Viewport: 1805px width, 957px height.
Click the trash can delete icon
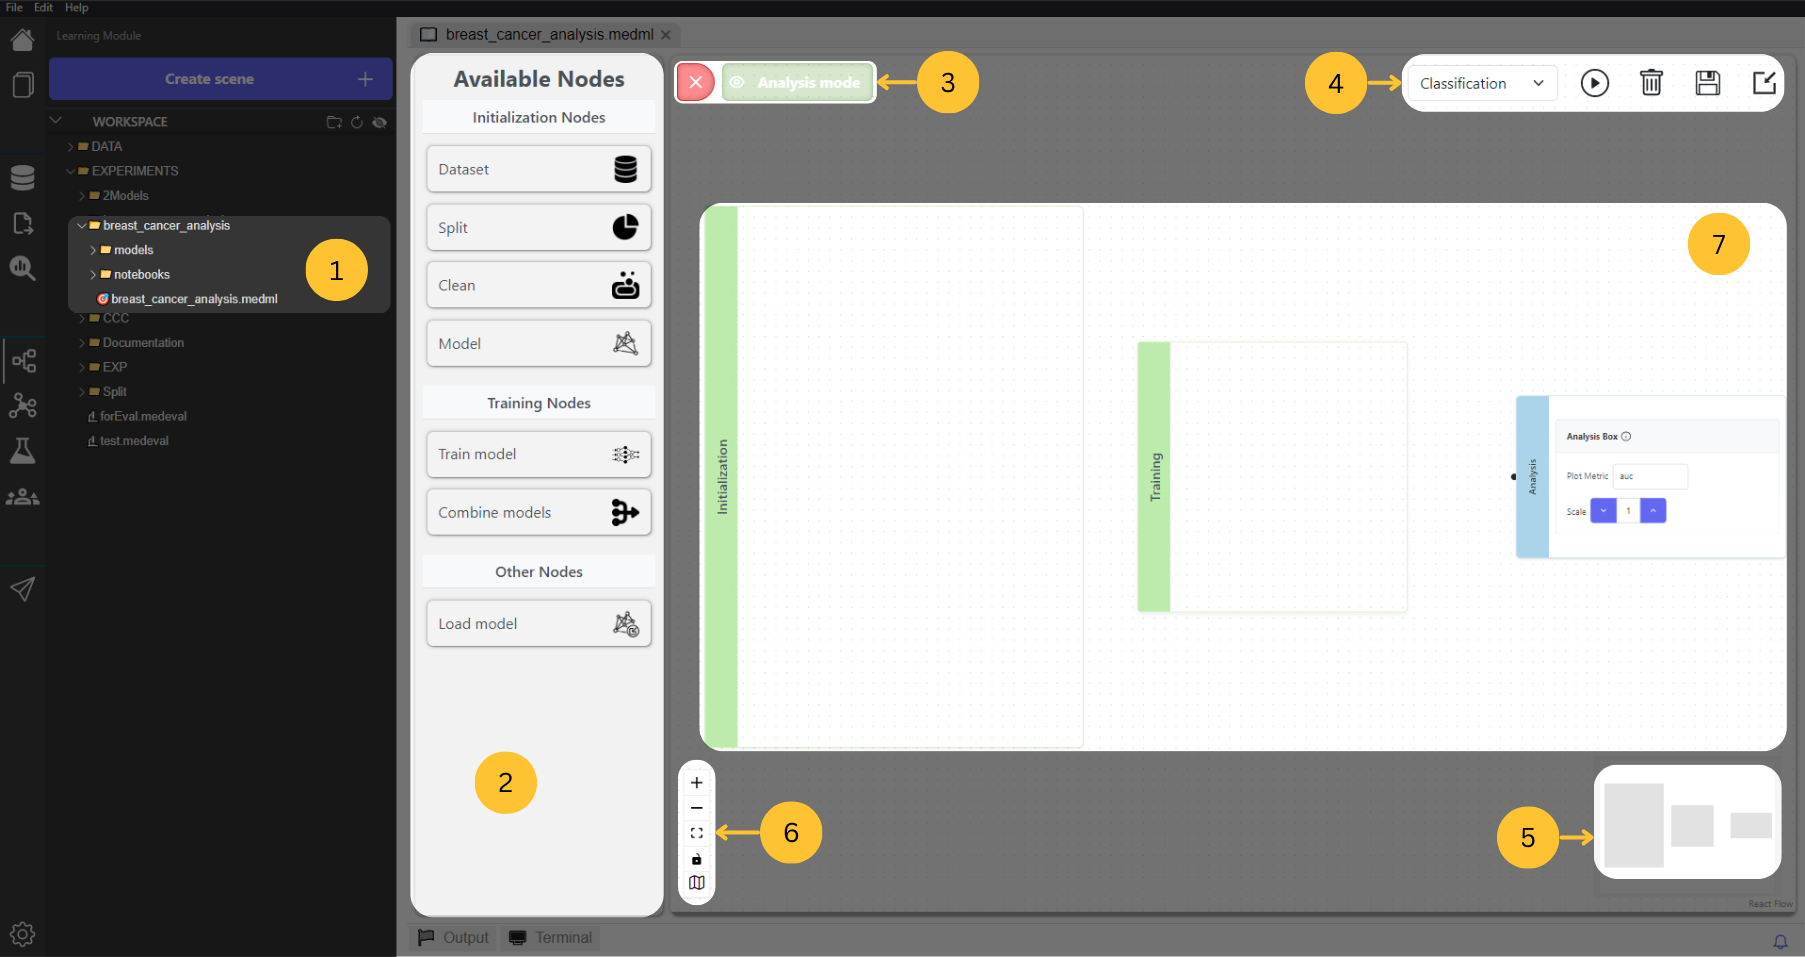(1651, 83)
